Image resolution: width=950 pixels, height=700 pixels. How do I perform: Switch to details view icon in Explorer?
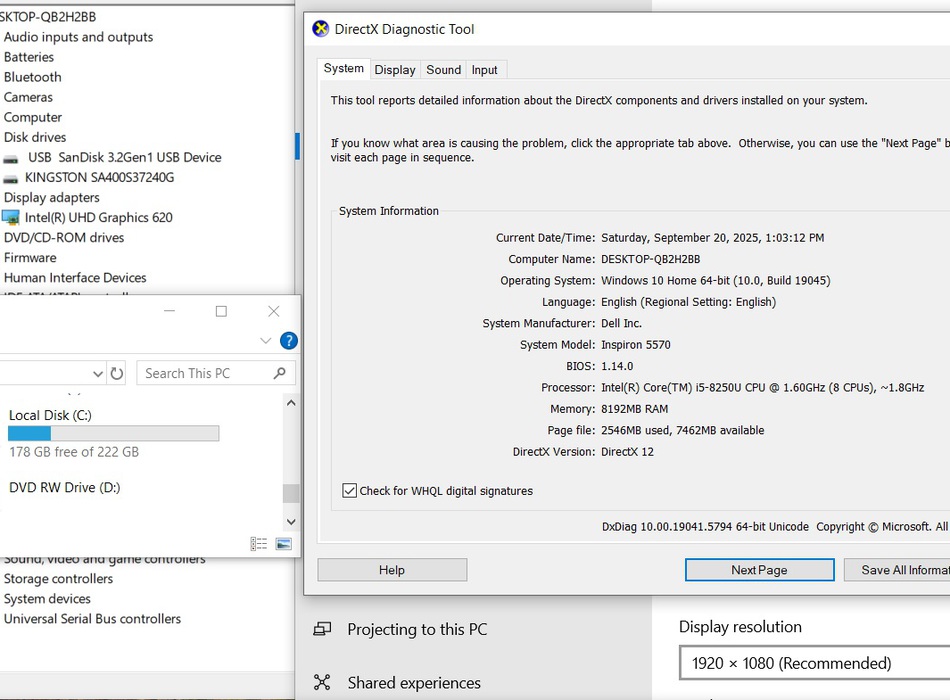(x=259, y=544)
